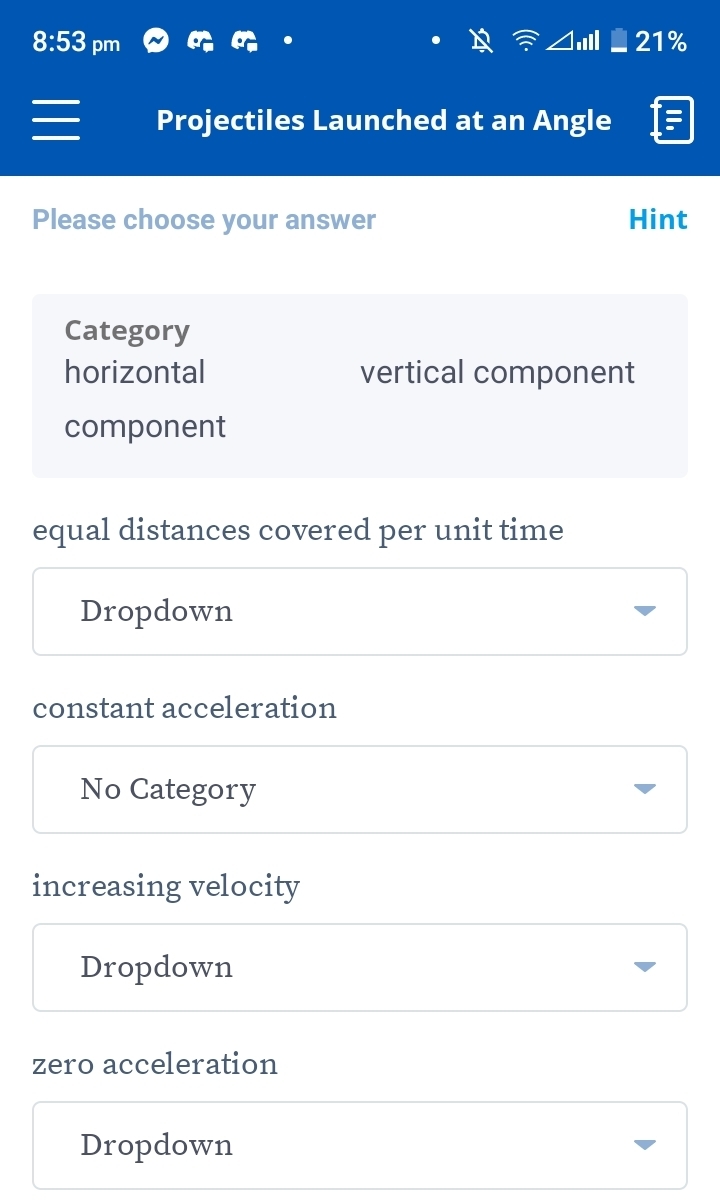This screenshot has width=720, height=1204.
Task: Click arrow on increasing velocity dropdown
Action: 645,967
